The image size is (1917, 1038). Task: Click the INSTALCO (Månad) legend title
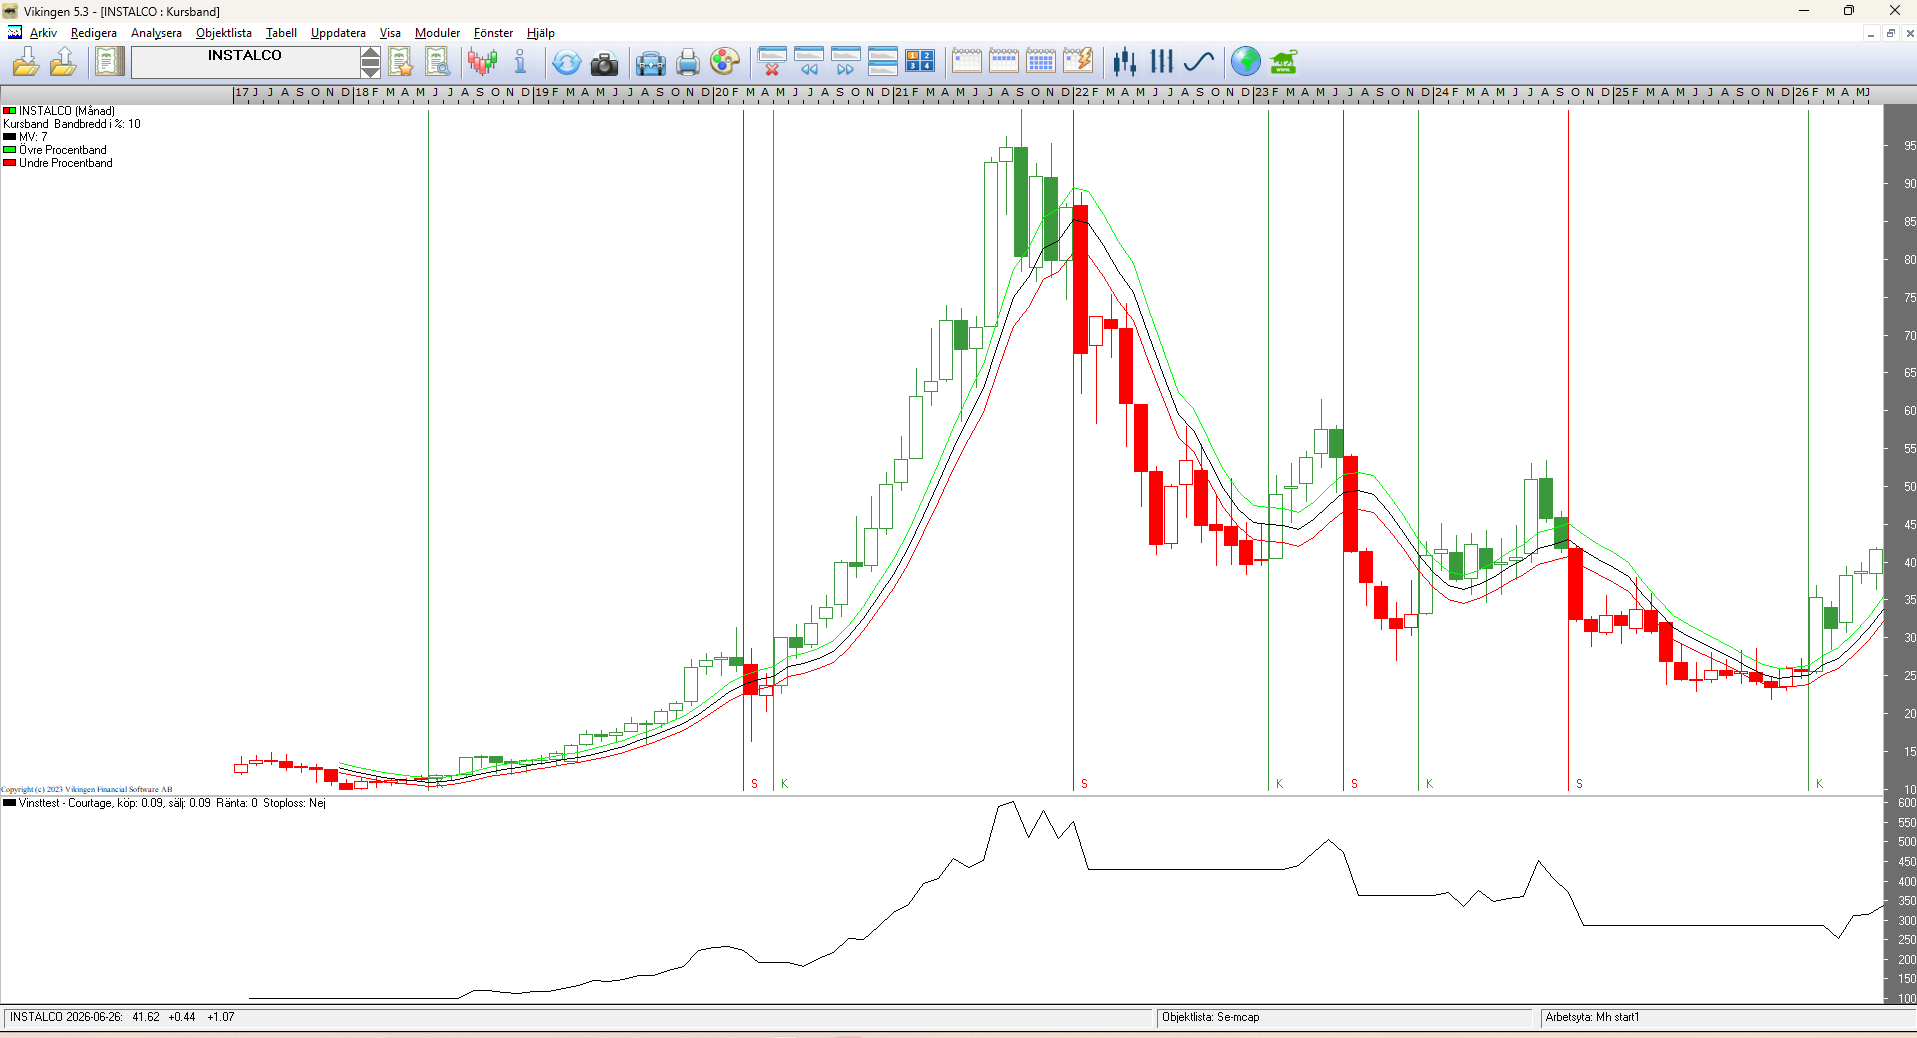pos(67,111)
